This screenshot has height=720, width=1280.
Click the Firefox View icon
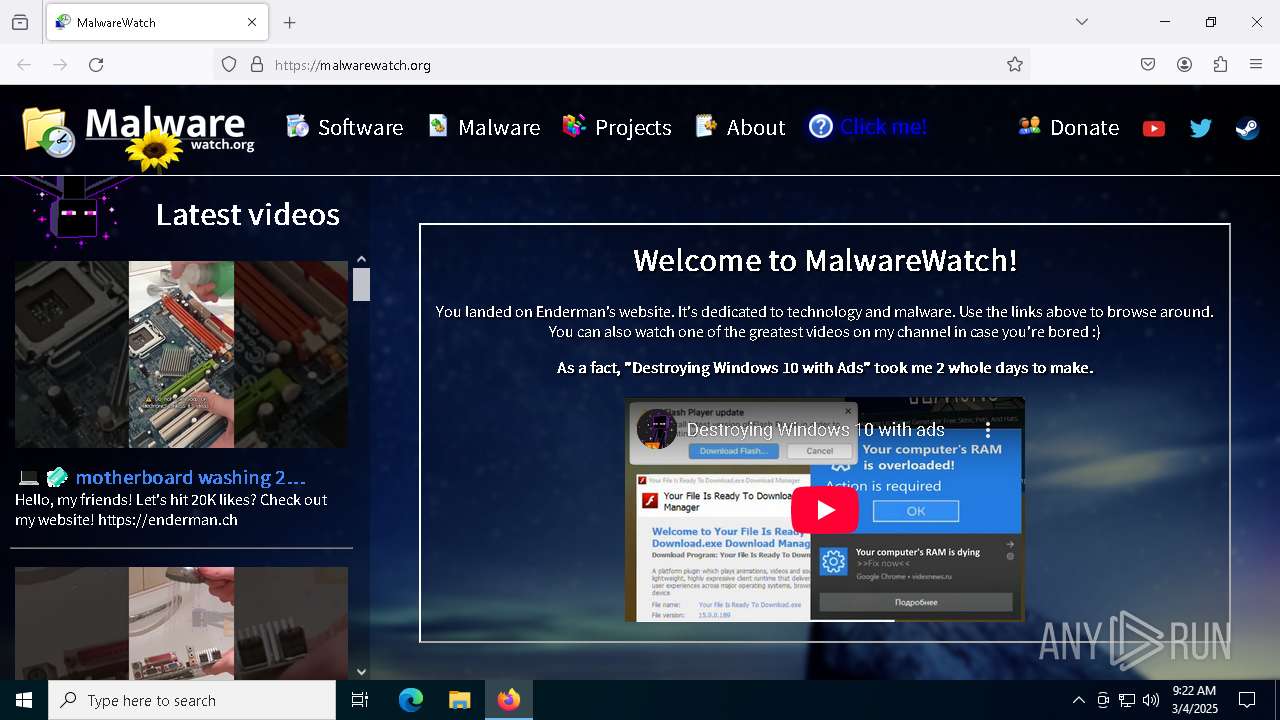pyautogui.click(x=20, y=22)
